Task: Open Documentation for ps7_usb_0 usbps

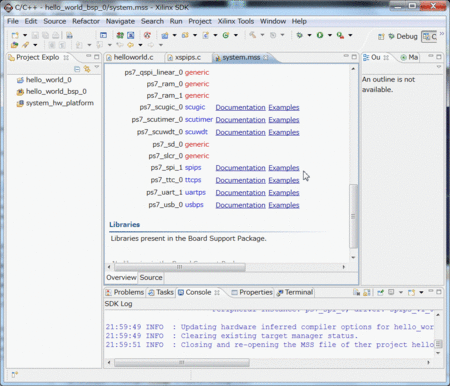Action: 240,205
